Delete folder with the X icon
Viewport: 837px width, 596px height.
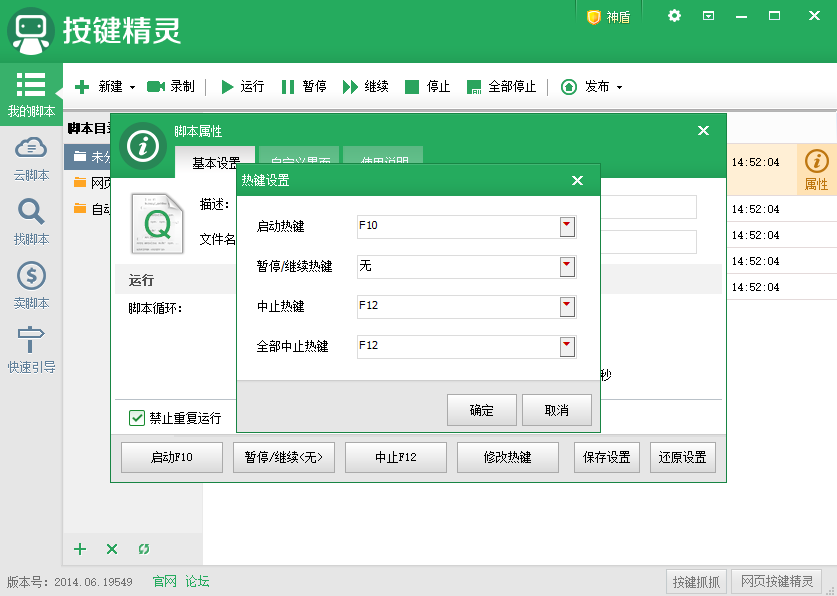click(x=112, y=549)
